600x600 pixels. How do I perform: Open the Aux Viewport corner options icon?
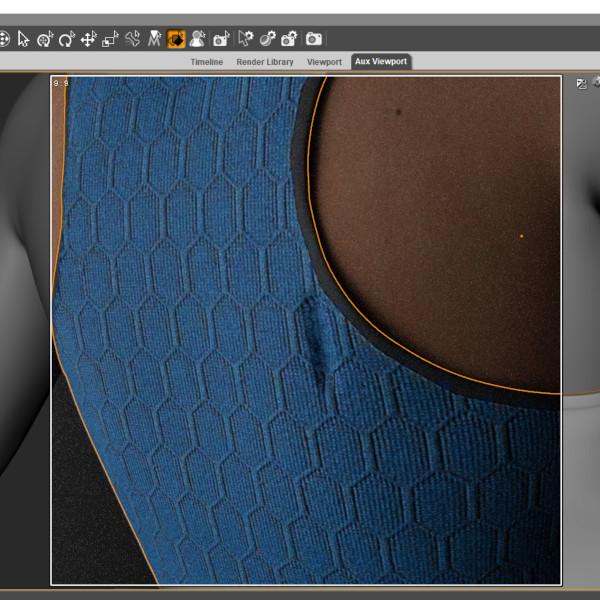pos(582,84)
